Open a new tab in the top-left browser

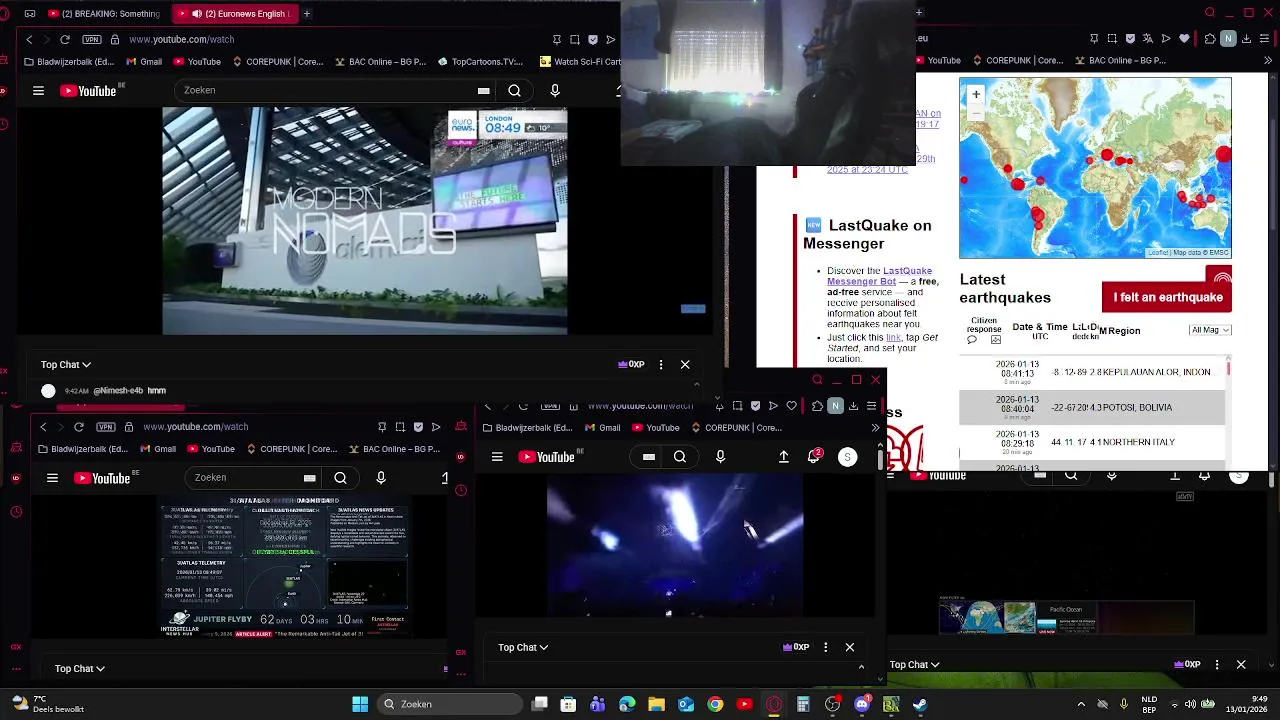point(306,14)
